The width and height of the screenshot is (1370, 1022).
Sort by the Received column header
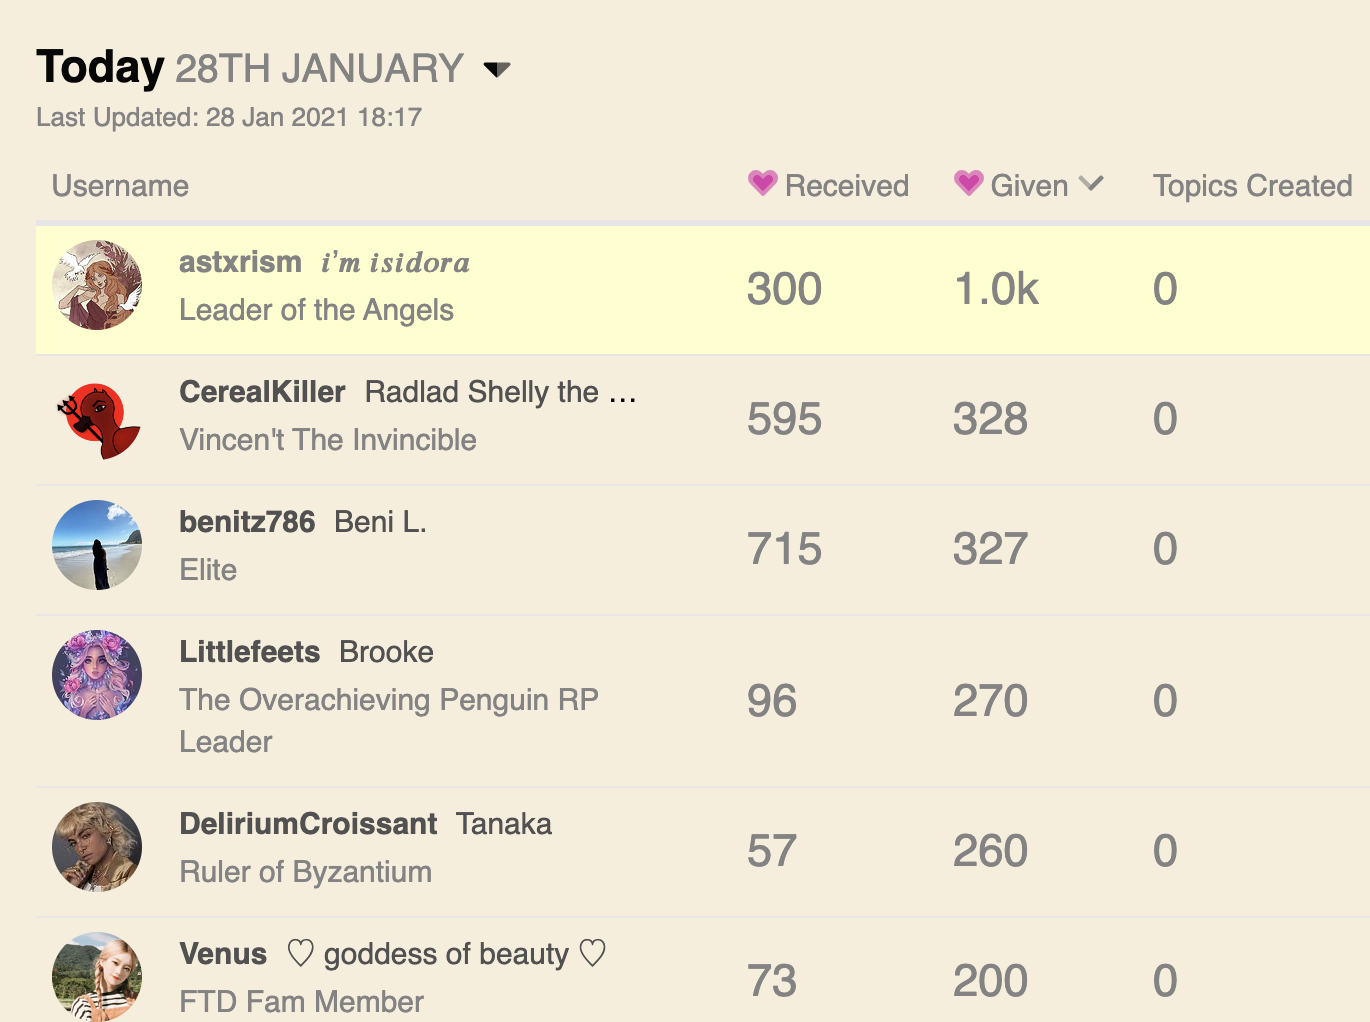click(x=846, y=186)
